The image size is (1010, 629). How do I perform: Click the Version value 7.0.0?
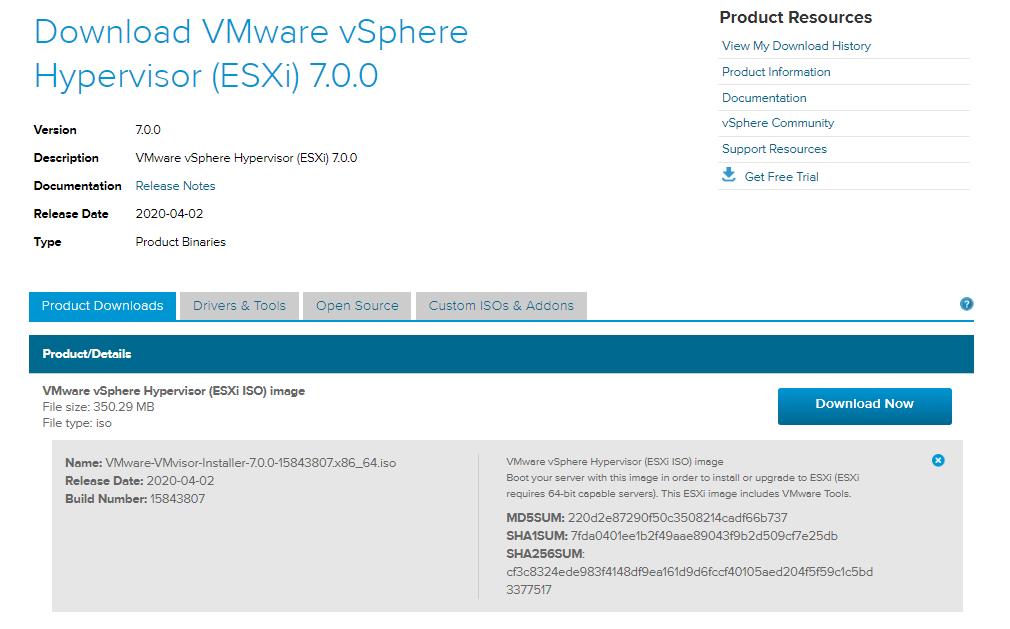tap(148, 130)
